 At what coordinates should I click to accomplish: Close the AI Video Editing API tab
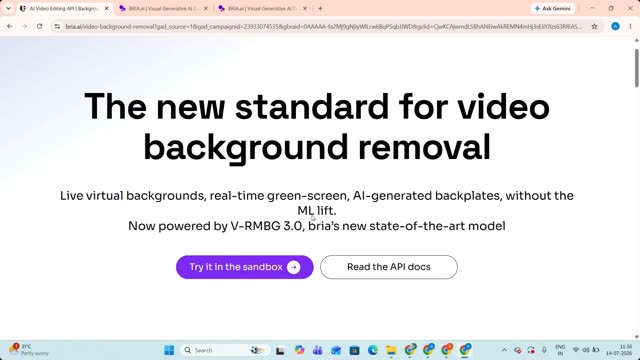click(107, 8)
